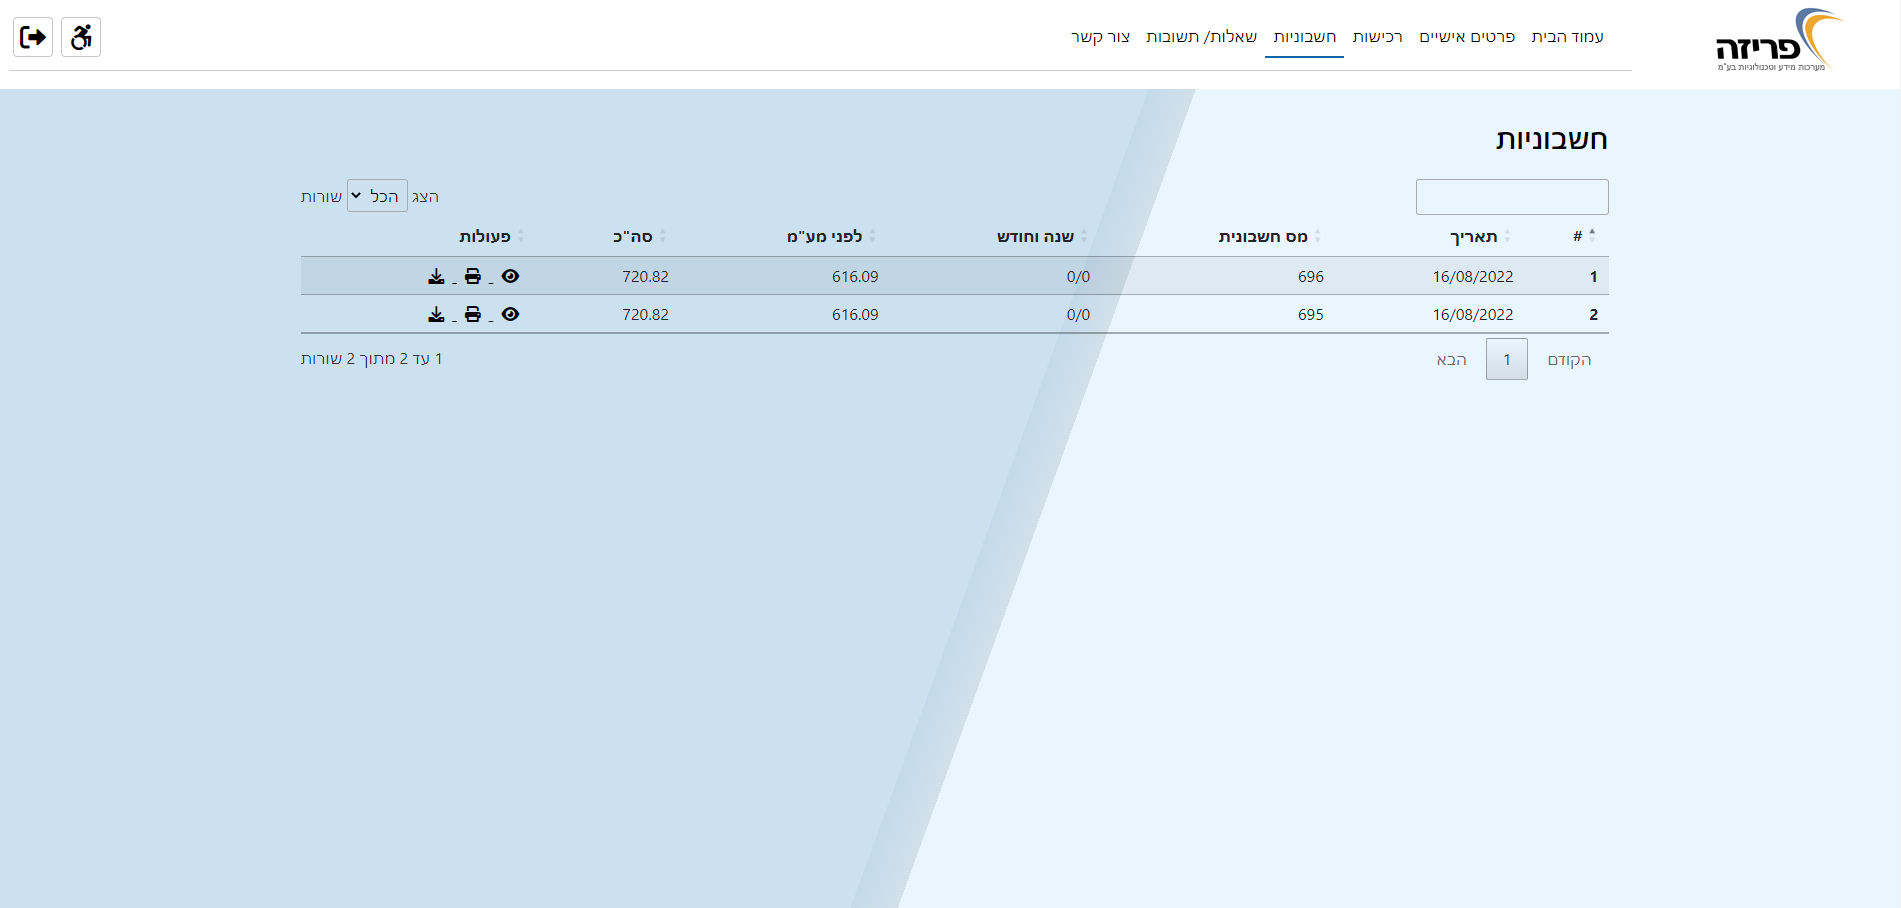Click the הבא pagination button
Viewport: 1901px width, 908px height.
pyautogui.click(x=1451, y=360)
